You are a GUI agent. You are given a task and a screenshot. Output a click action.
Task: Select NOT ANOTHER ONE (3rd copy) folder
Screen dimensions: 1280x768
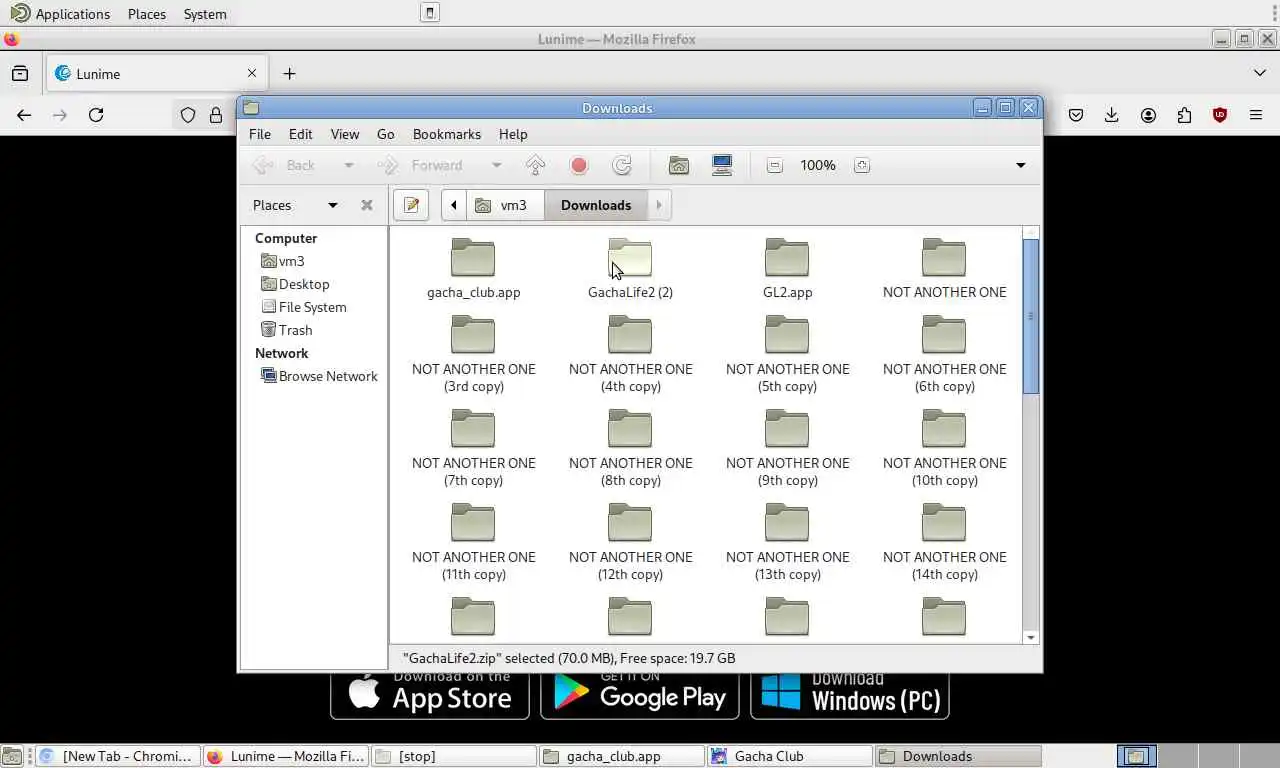pos(473,354)
